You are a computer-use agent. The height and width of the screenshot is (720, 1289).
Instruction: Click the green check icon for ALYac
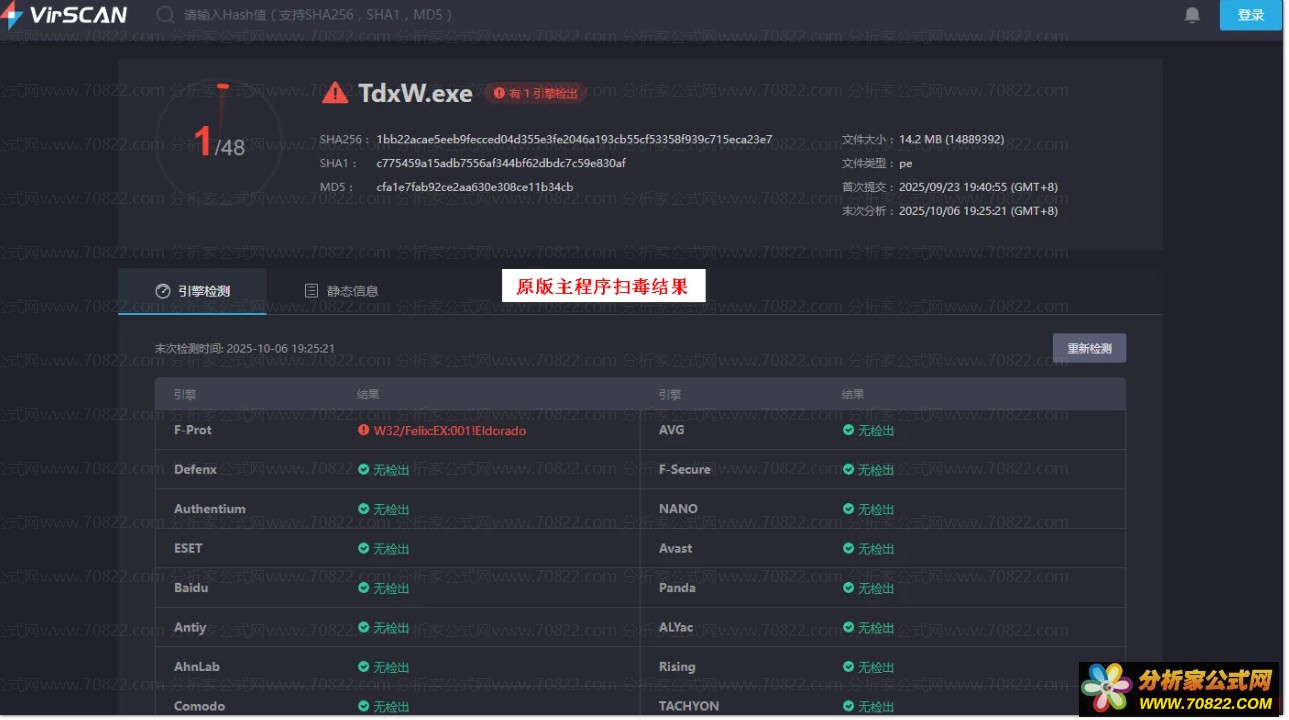tap(849, 627)
